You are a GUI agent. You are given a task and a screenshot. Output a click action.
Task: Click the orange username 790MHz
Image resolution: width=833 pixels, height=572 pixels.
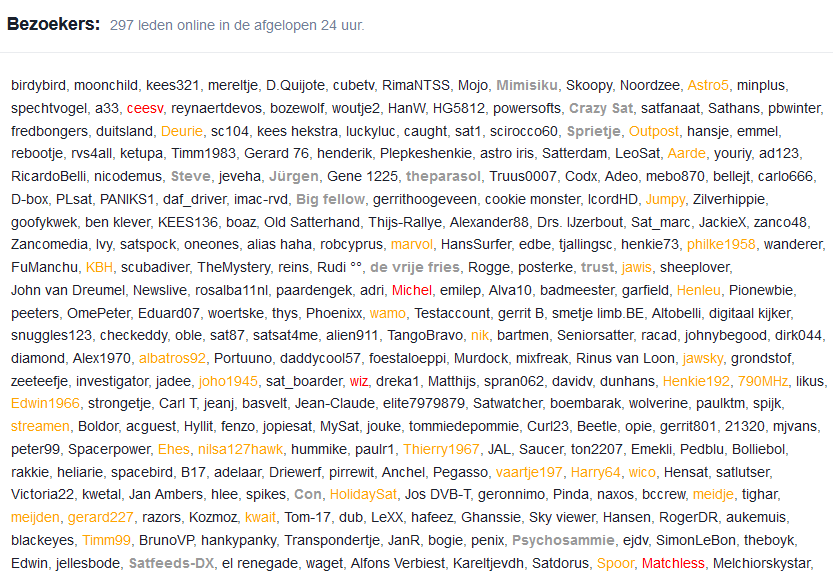762,381
